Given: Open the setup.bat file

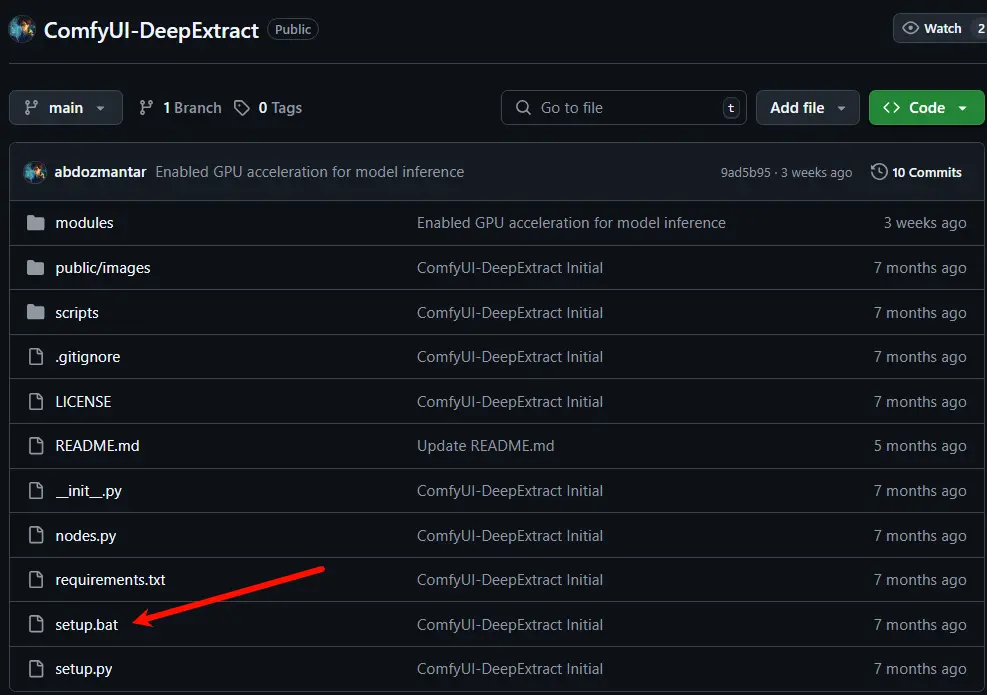Looking at the screenshot, I should click(86, 625).
